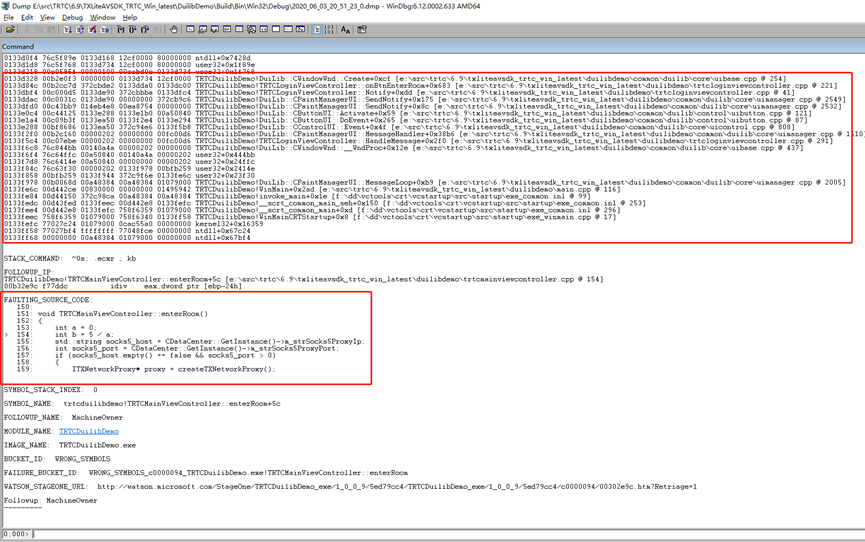Click the IMAGE_NAME TRTCDuilibDemo.exe line
The height and width of the screenshot is (542, 865).
click(70, 445)
